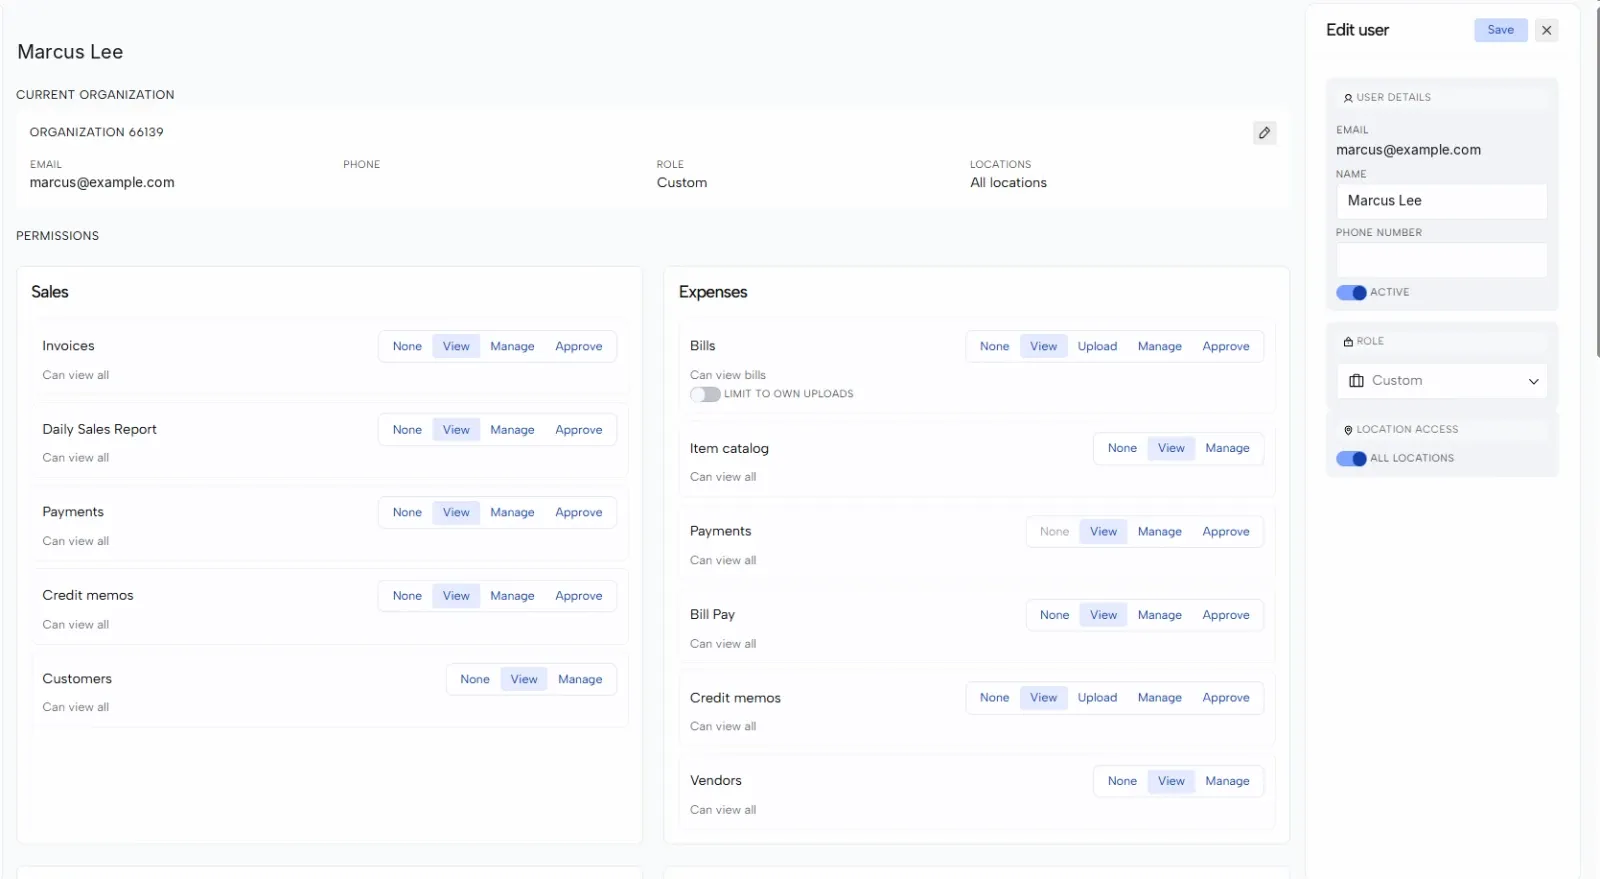Click the All locations value under Locations

click(x=1008, y=183)
